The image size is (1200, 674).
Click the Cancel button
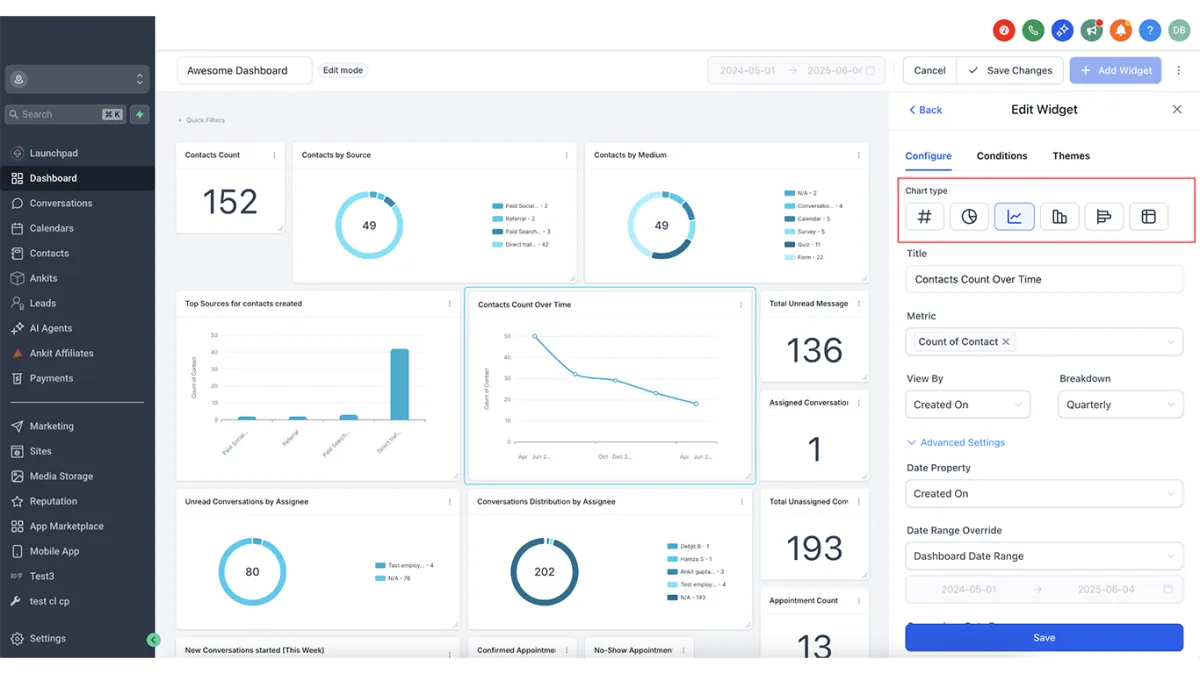tap(929, 70)
